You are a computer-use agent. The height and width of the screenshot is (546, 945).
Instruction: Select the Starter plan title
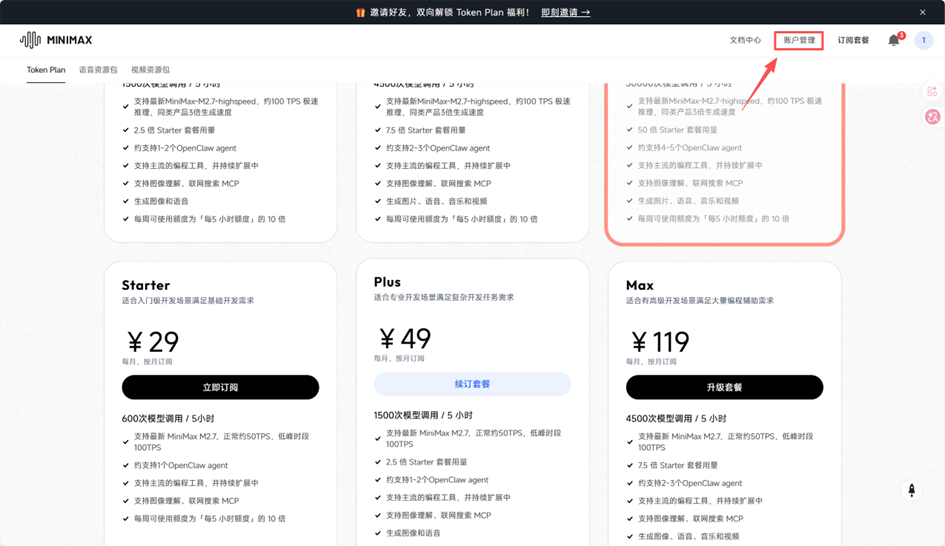pyautogui.click(x=146, y=285)
